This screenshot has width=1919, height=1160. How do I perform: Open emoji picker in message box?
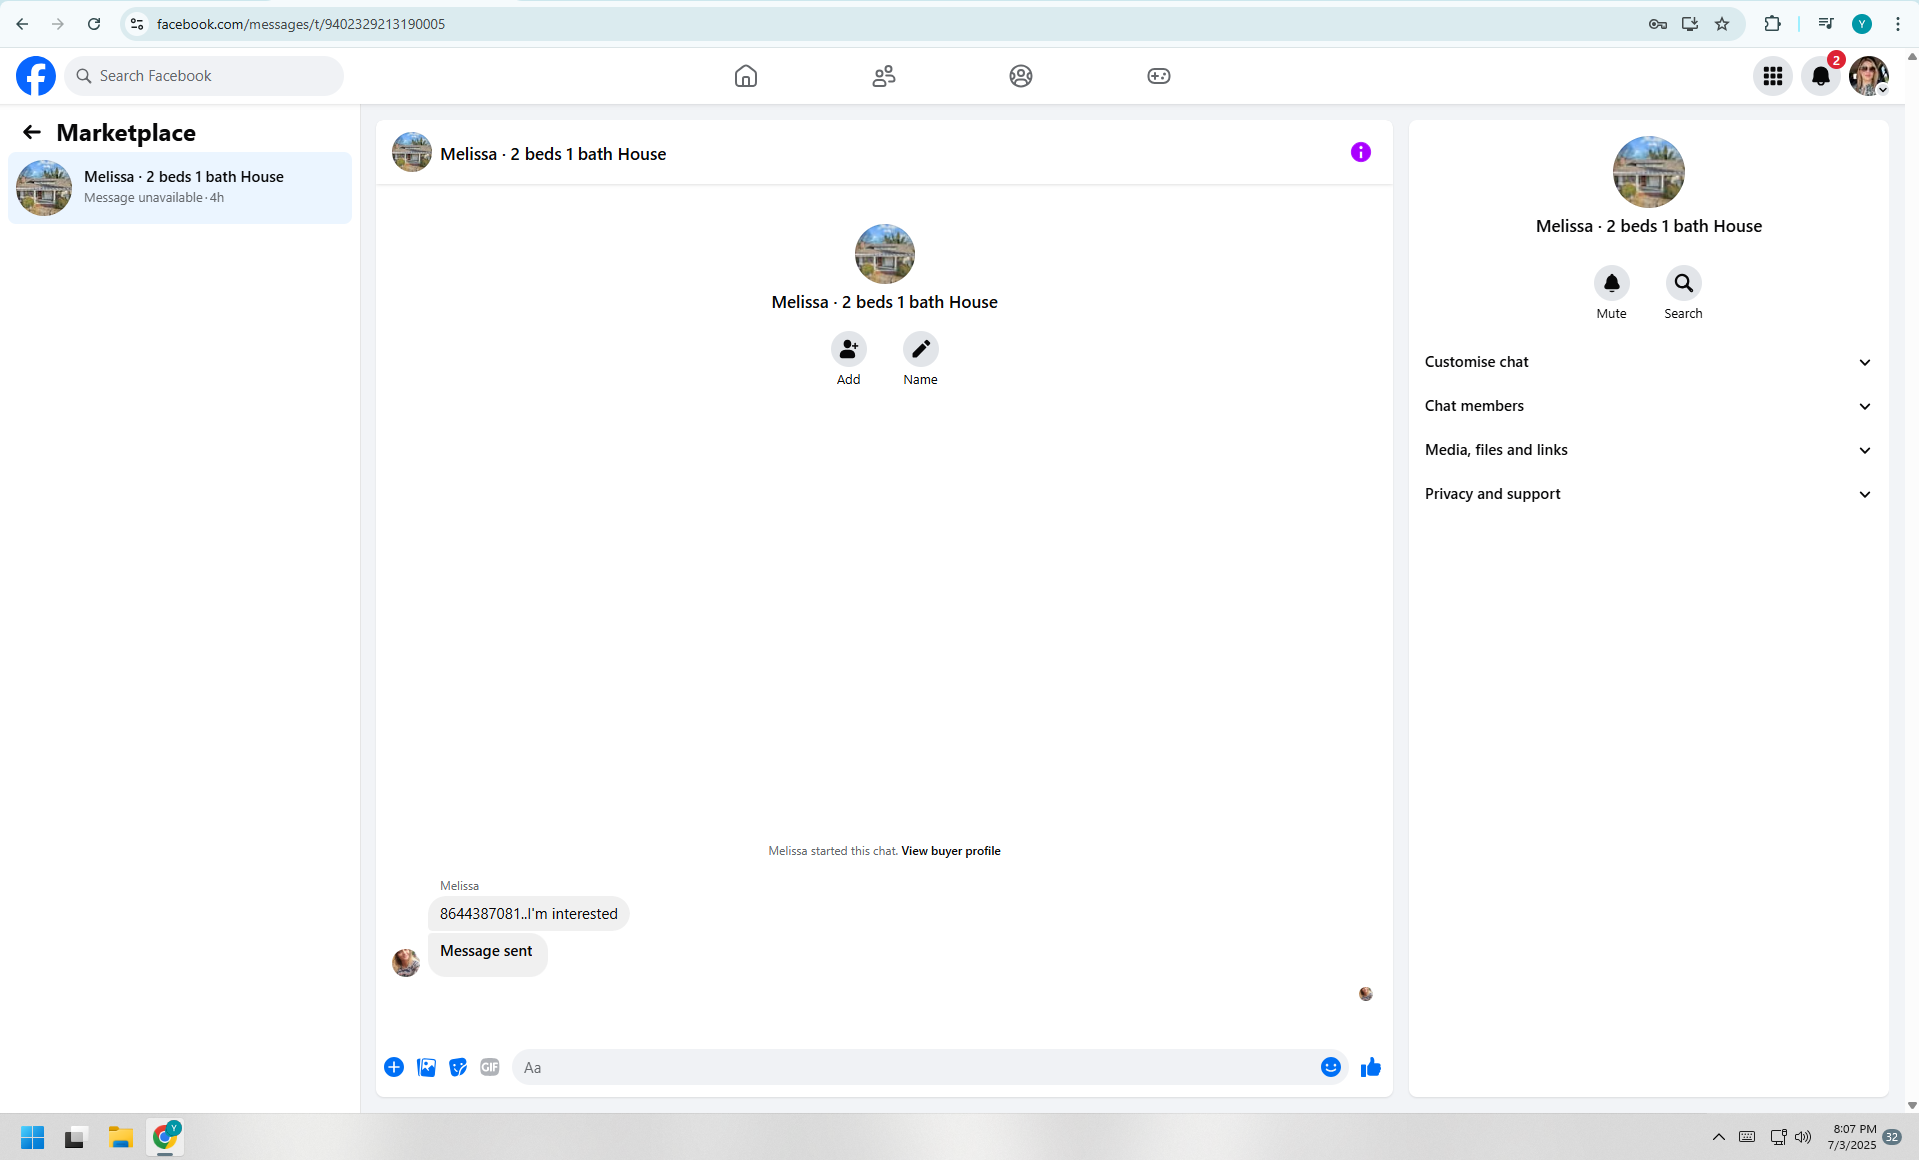coord(1331,1067)
